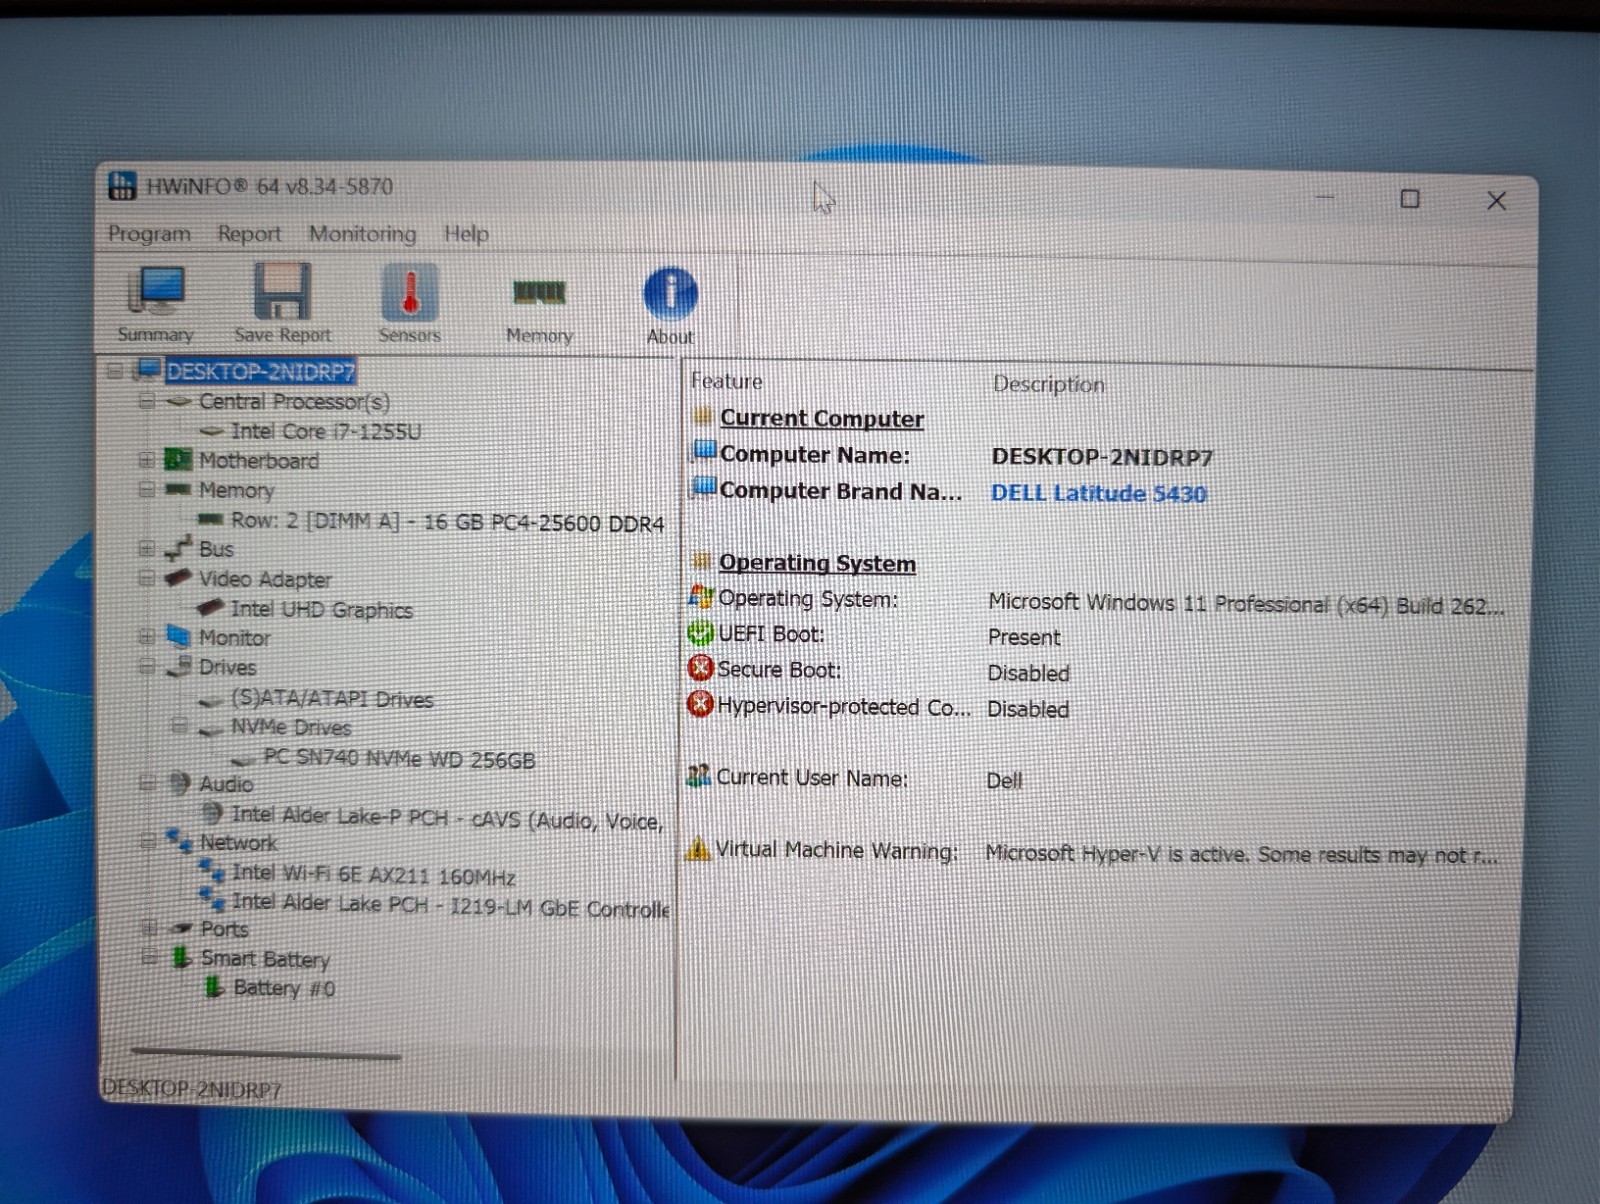Click the Current Computer section heading

[821, 418]
